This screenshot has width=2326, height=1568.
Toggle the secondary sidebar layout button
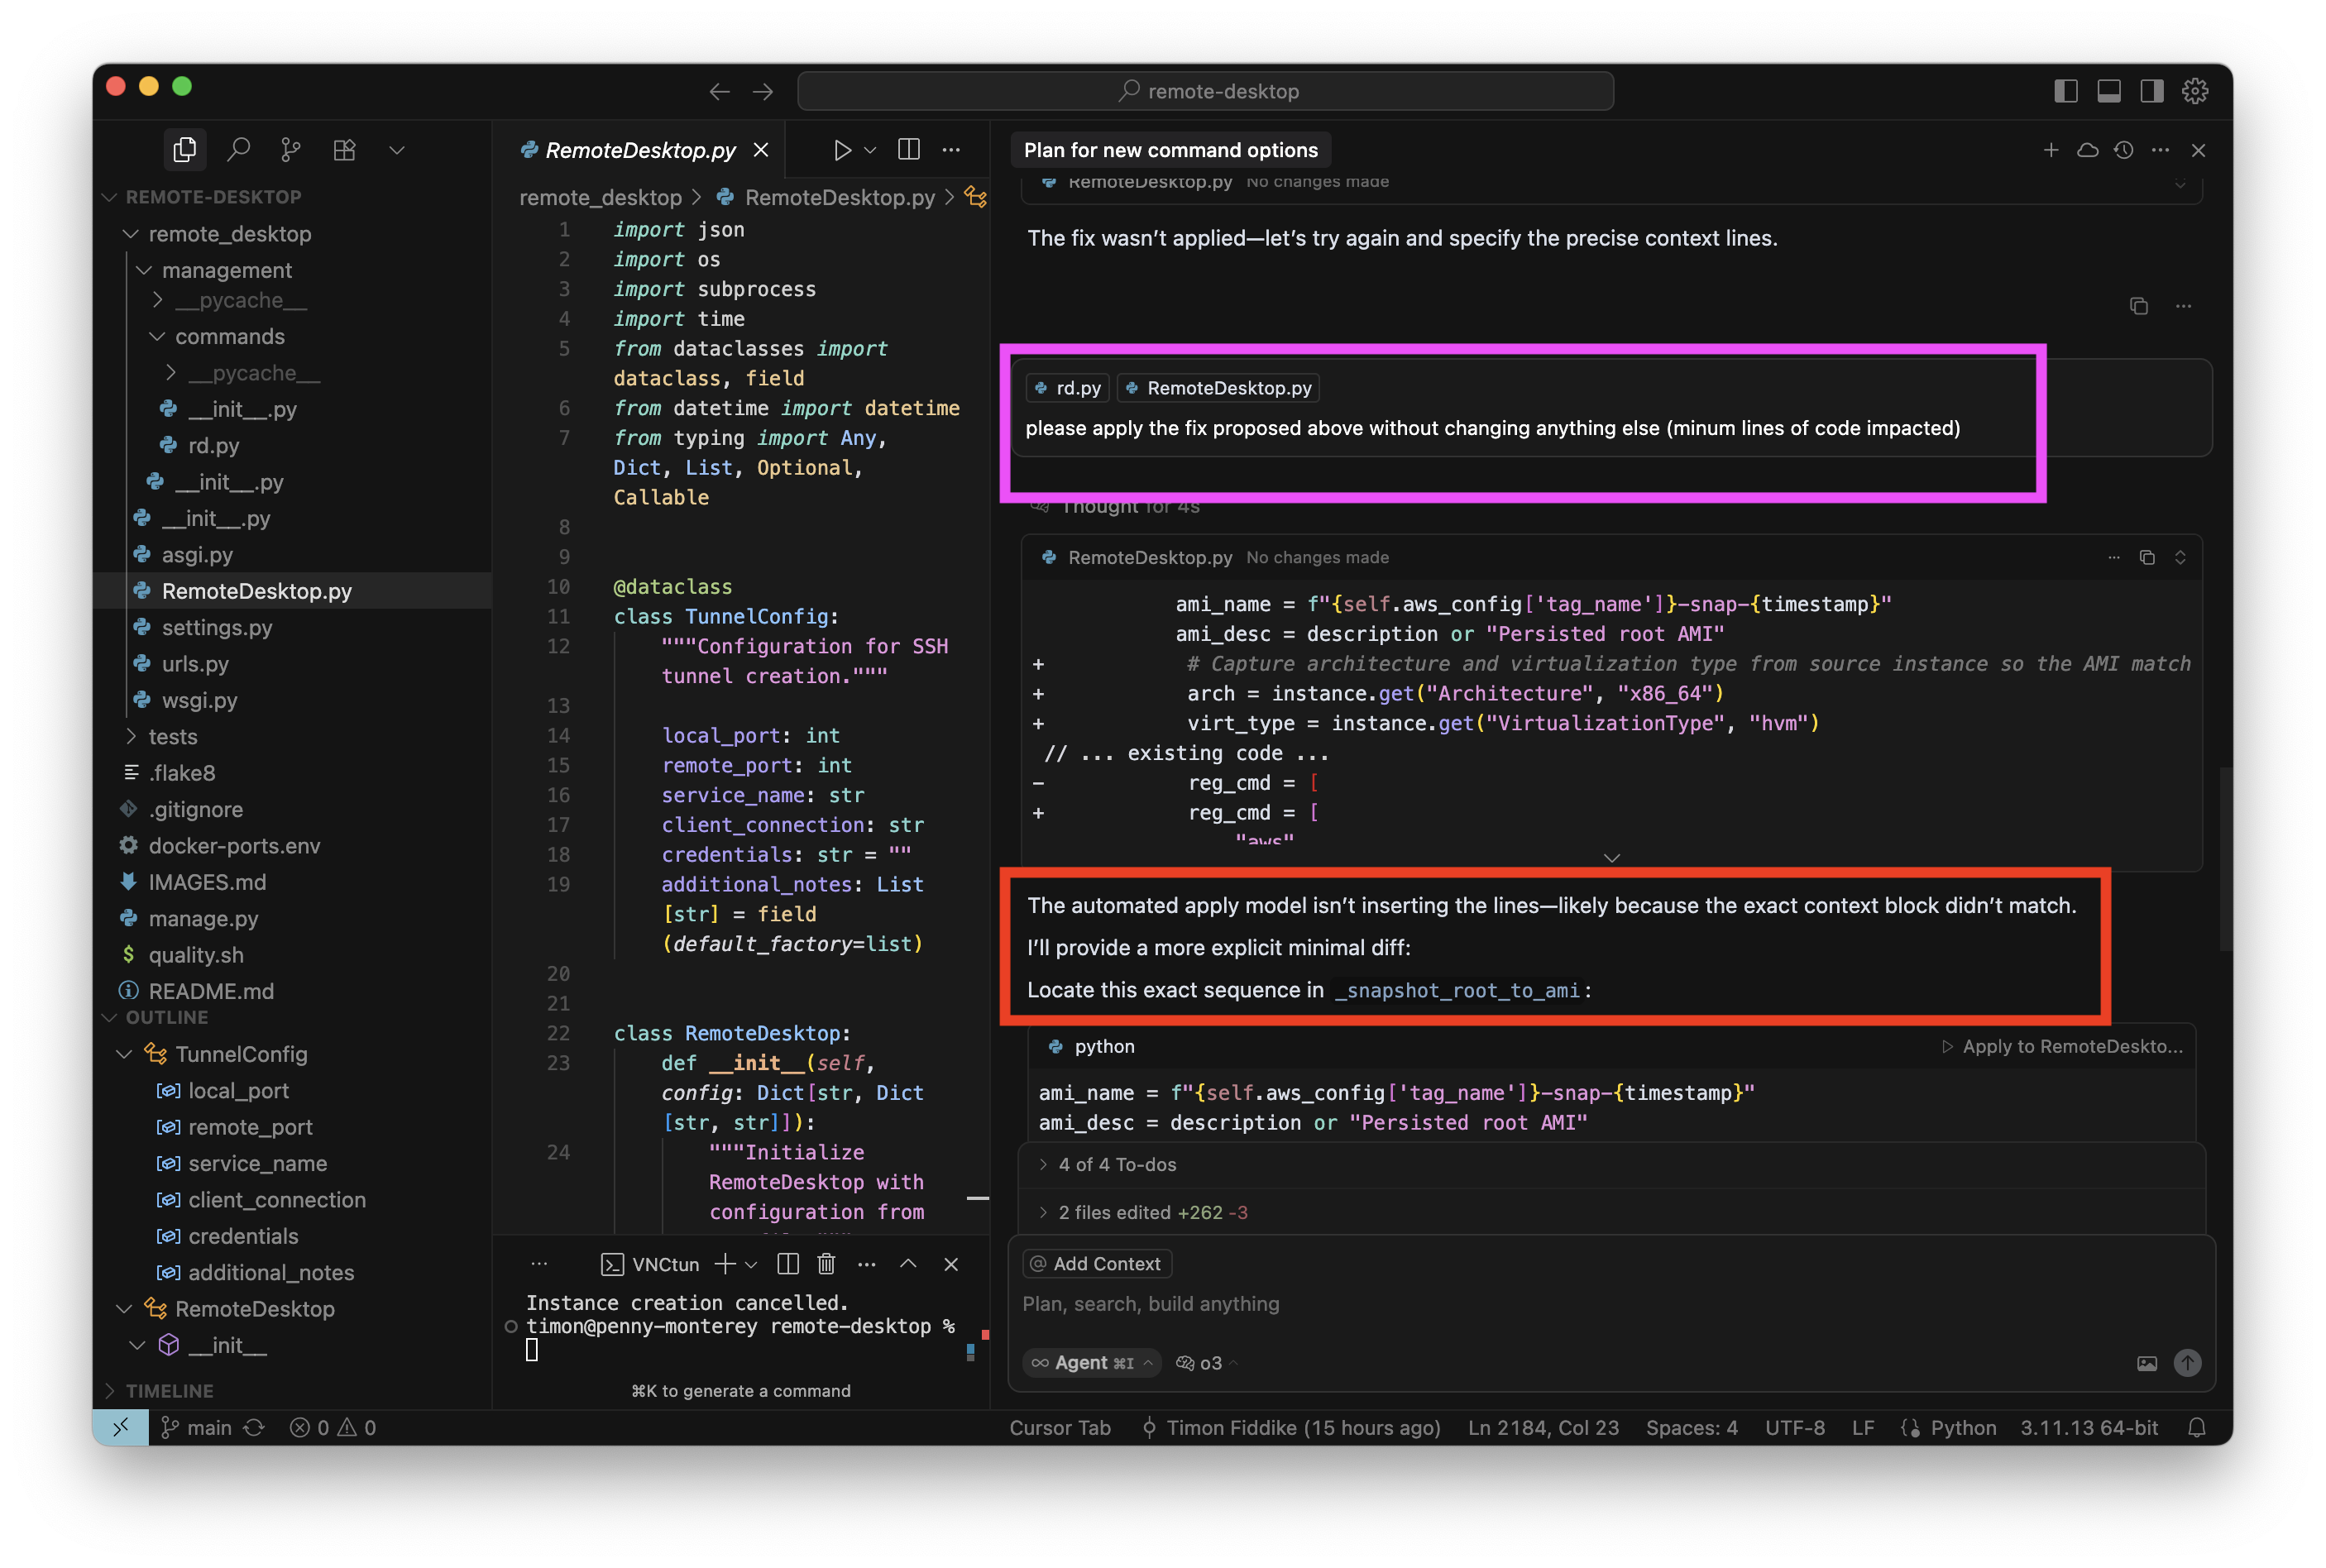(x=2152, y=91)
